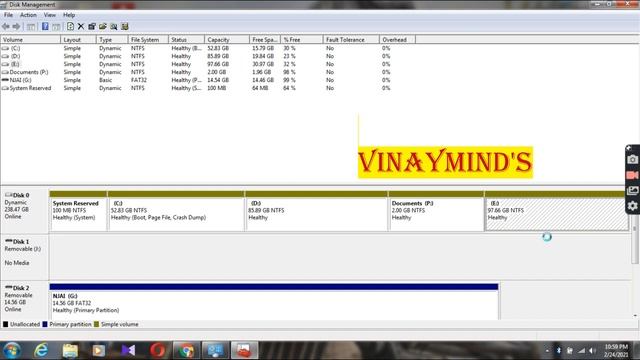This screenshot has width=640, height=360.
Task: Click the Explore magnifier toolbar icon
Action: coord(113,27)
